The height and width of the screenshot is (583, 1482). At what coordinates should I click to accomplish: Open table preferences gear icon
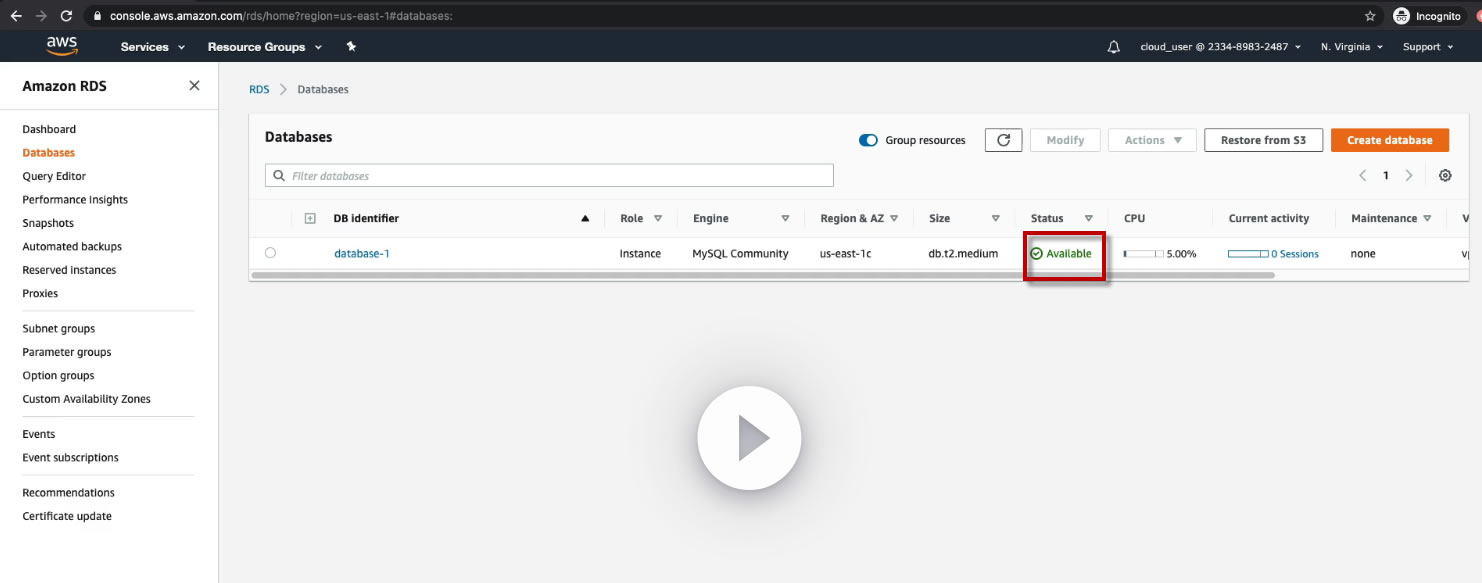coord(1445,175)
